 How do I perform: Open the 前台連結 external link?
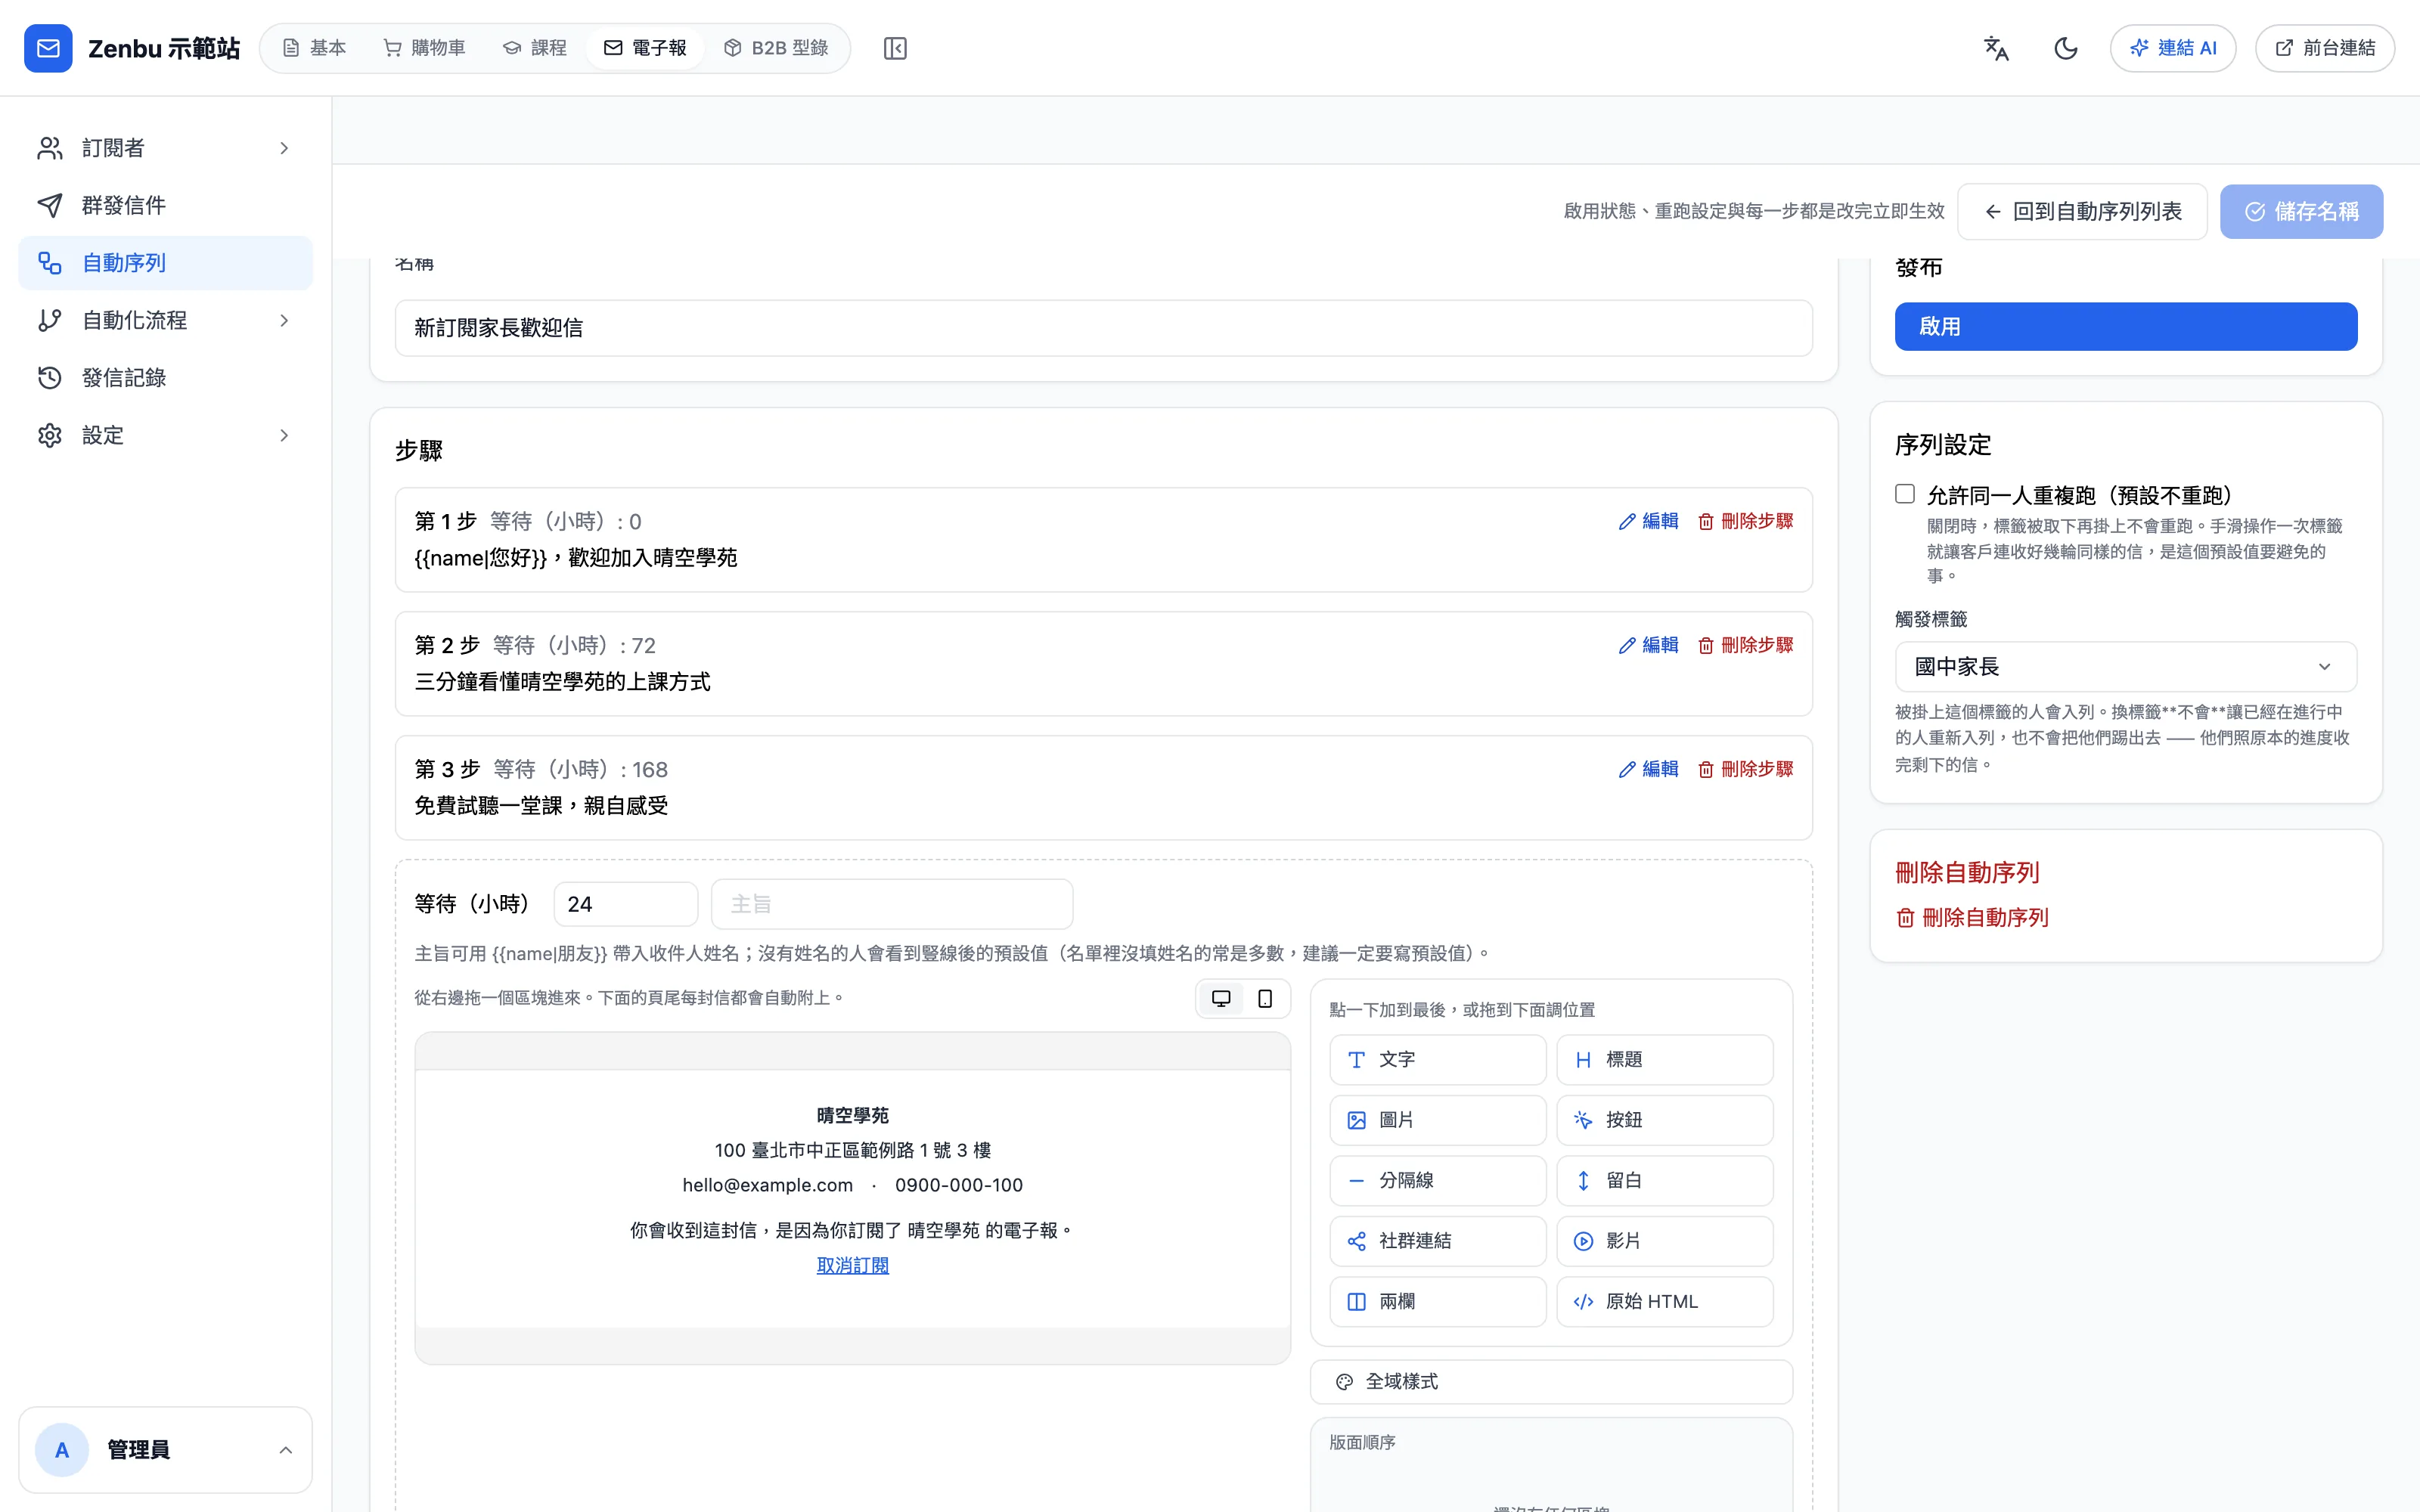click(2325, 48)
